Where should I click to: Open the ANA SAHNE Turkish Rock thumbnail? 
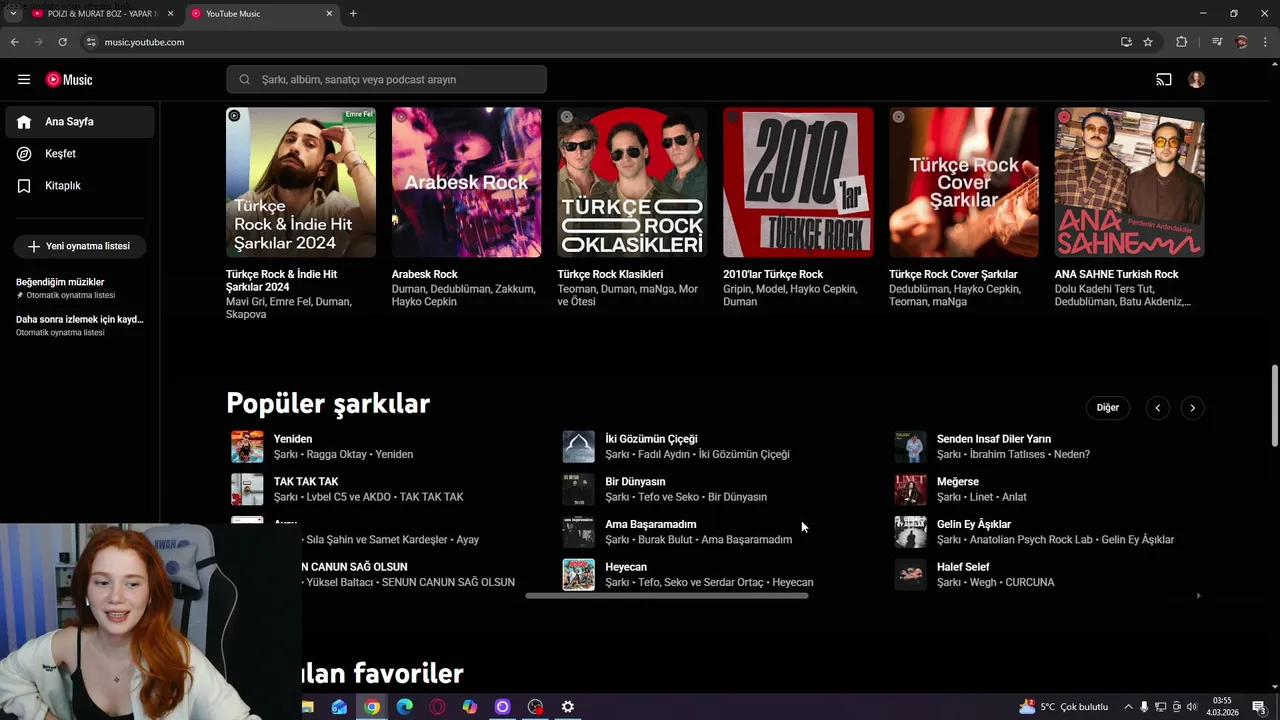tap(1130, 183)
